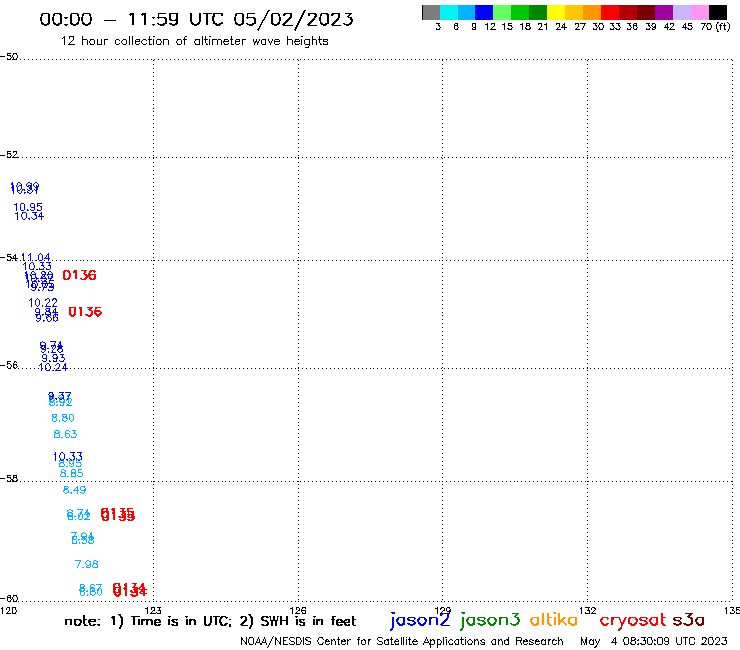Select the pink legend swatch for 45-70 ft
The width and height of the screenshot is (740, 650).
(x=699, y=12)
